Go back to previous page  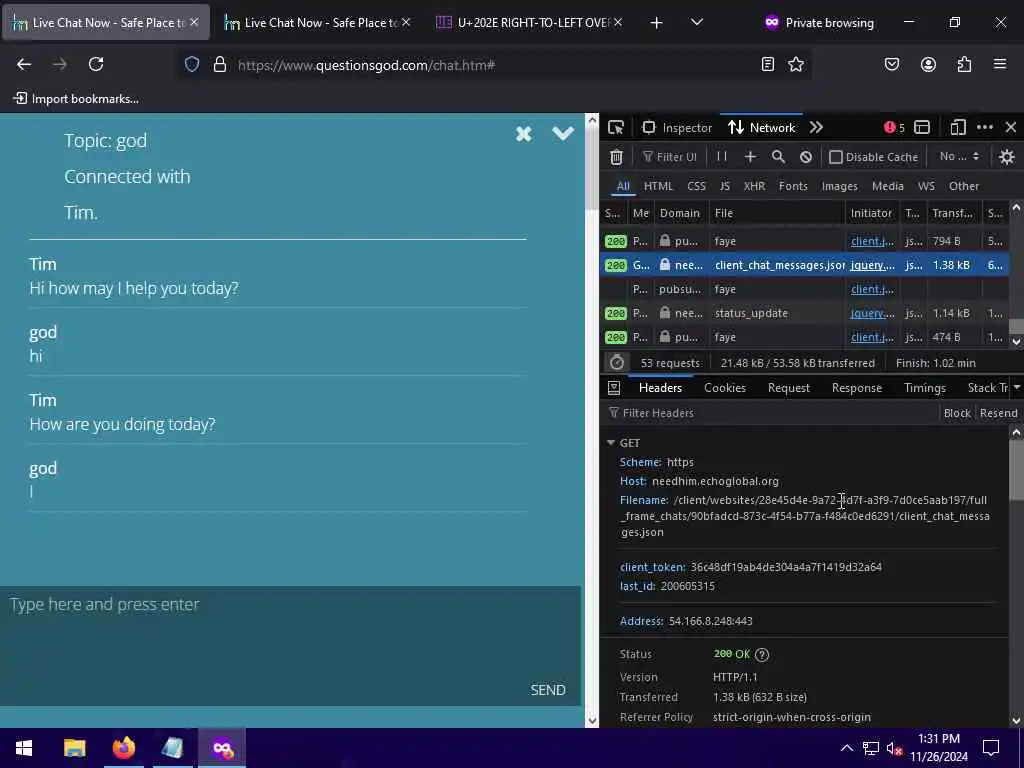click(24, 64)
